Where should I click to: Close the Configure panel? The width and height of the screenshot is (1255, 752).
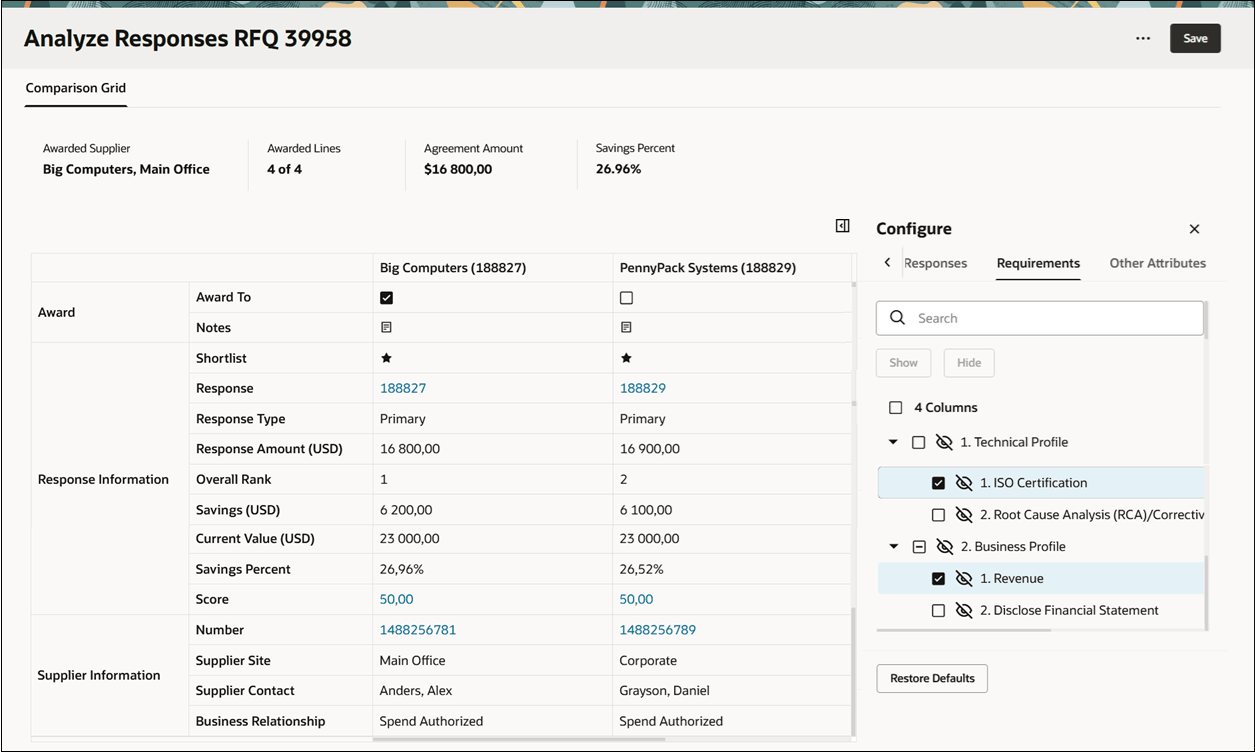click(1194, 229)
